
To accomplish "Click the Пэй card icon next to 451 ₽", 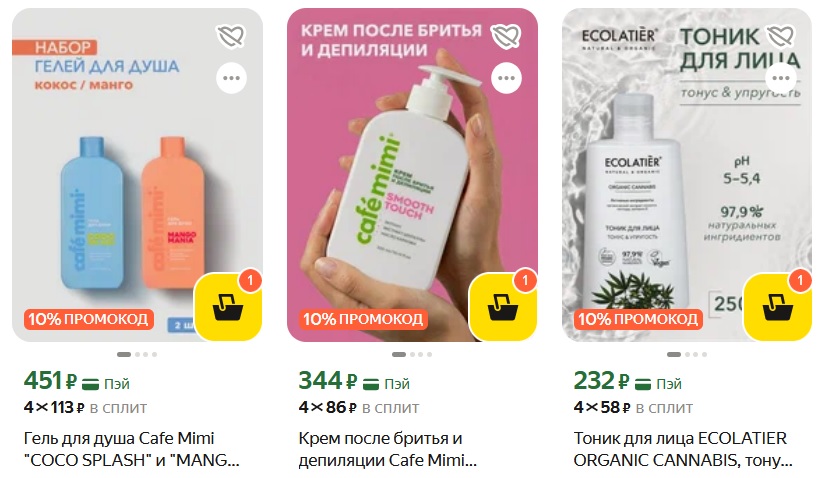I will pyautogui.click(x=91, y=384).
